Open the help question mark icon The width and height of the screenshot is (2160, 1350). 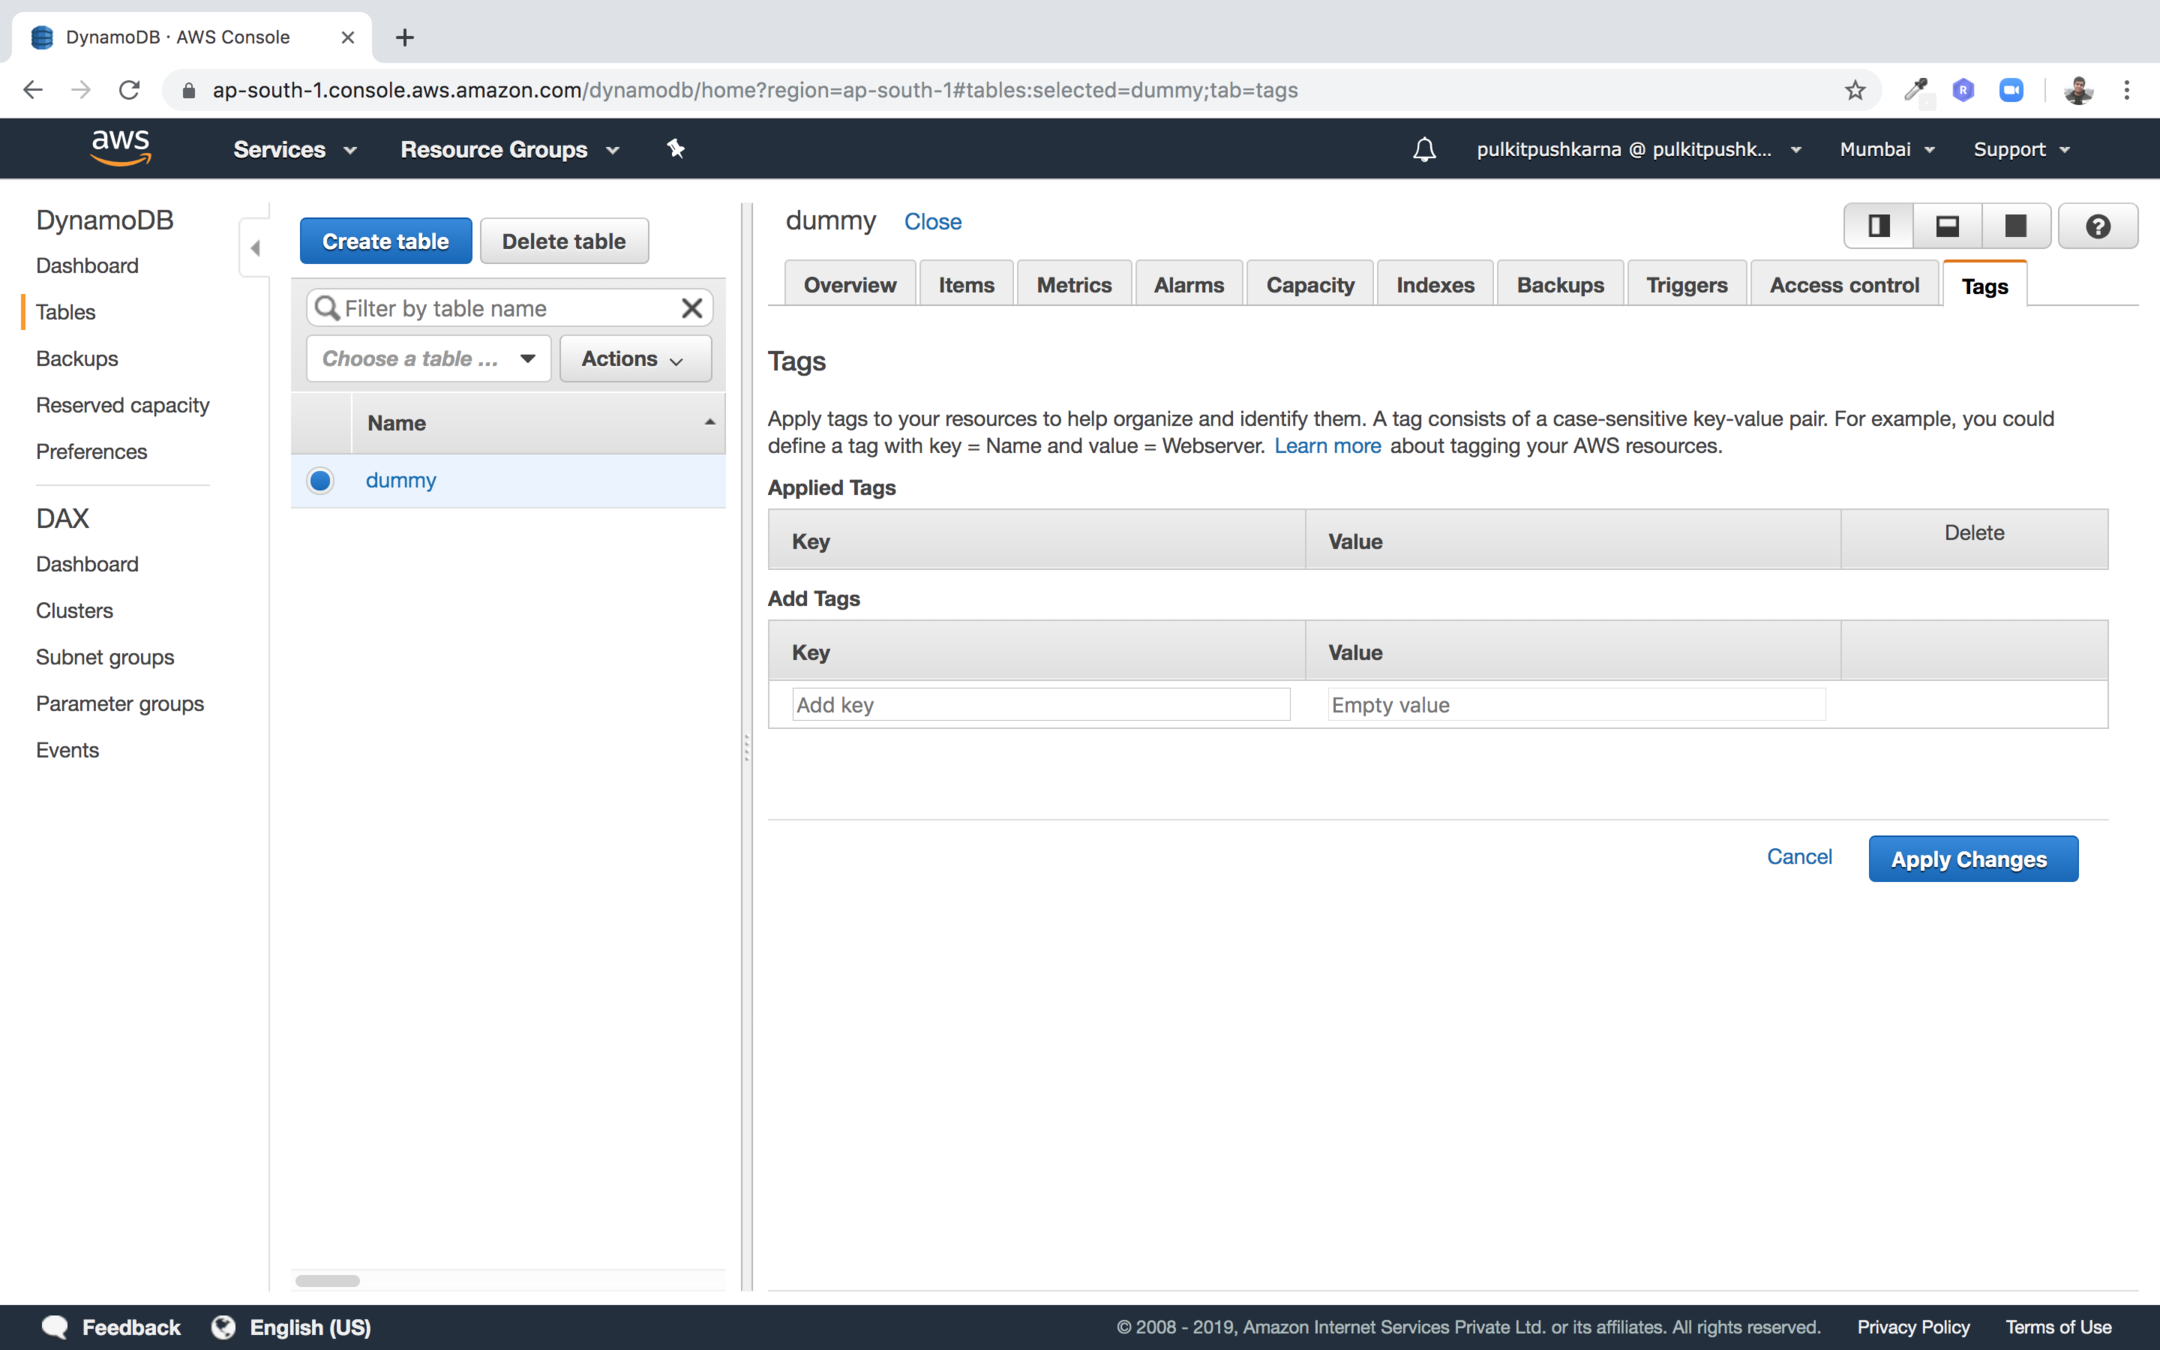pyautogui.click(x=2098, y=227)
